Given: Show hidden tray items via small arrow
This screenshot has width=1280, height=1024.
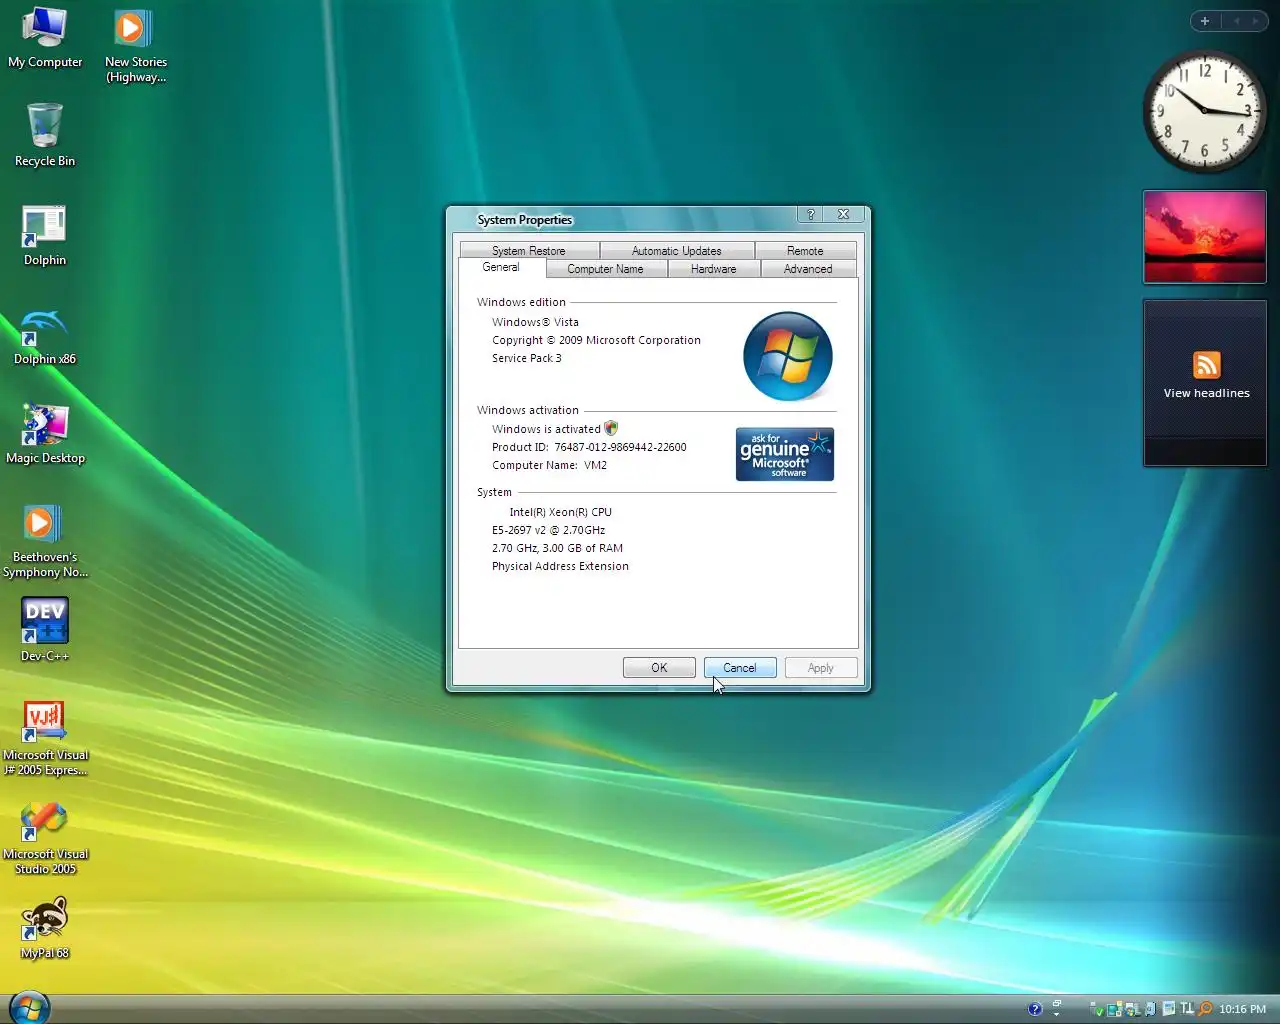Looking at the screenshot, I should click(1057, 1014).
